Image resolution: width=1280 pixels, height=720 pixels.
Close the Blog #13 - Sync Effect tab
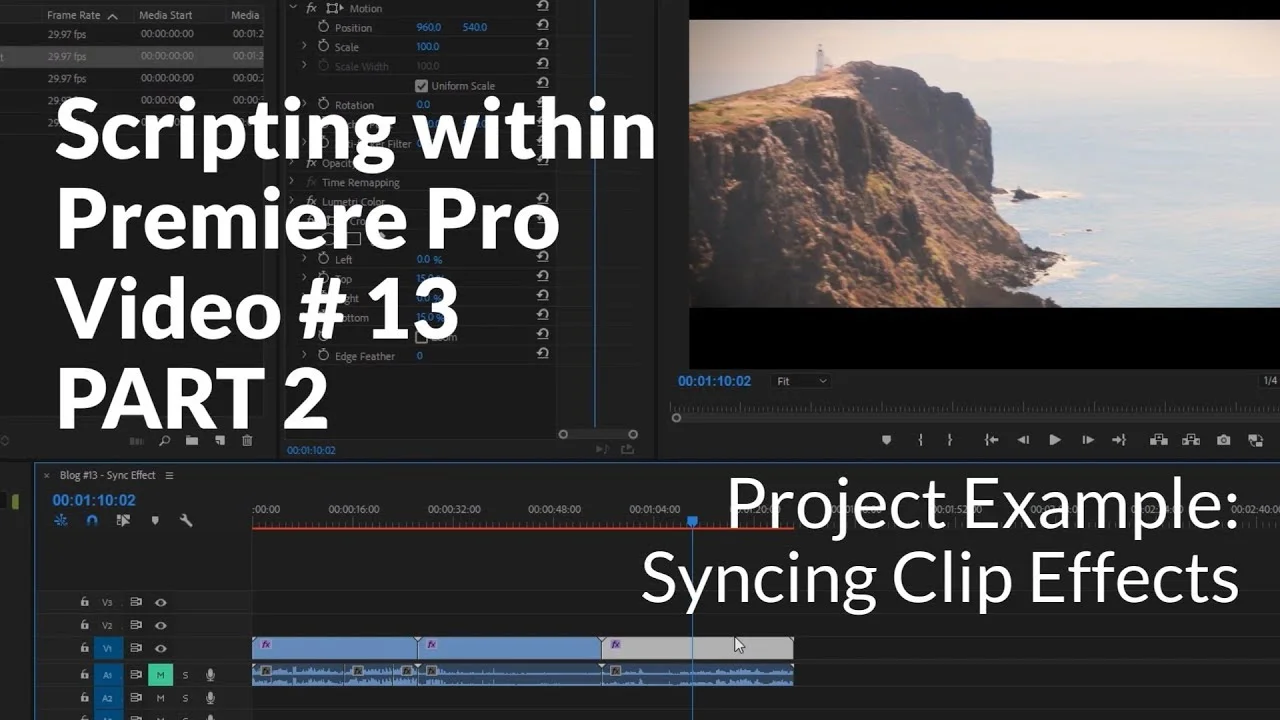click(x=46, y=476)
